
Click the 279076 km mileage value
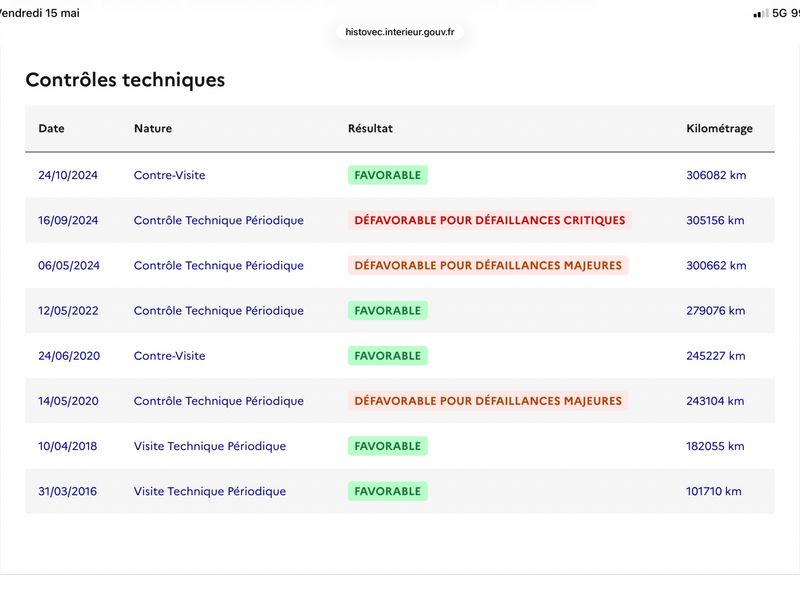tap(715, 311)
